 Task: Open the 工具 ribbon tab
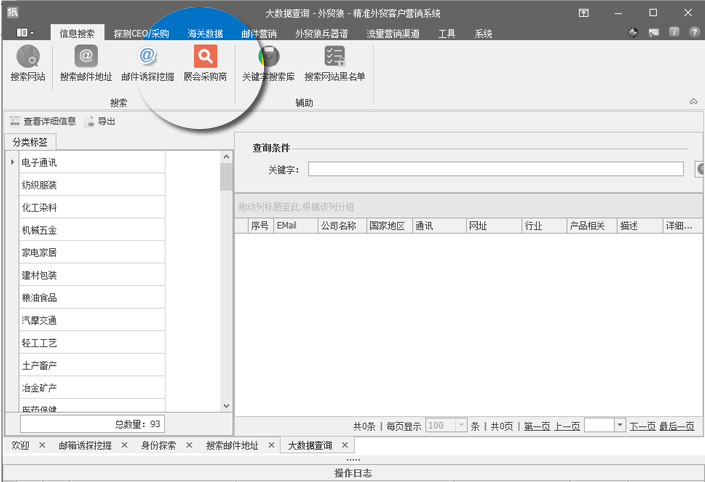click(447, 33)
